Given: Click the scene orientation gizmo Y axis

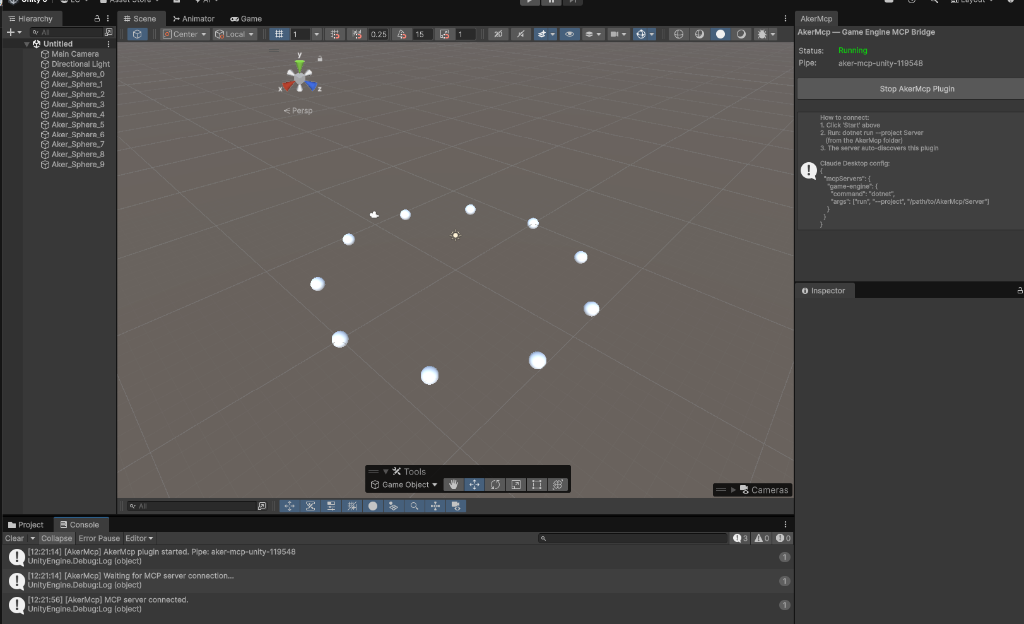Looking at the screenshot, I should pos(300,63).
